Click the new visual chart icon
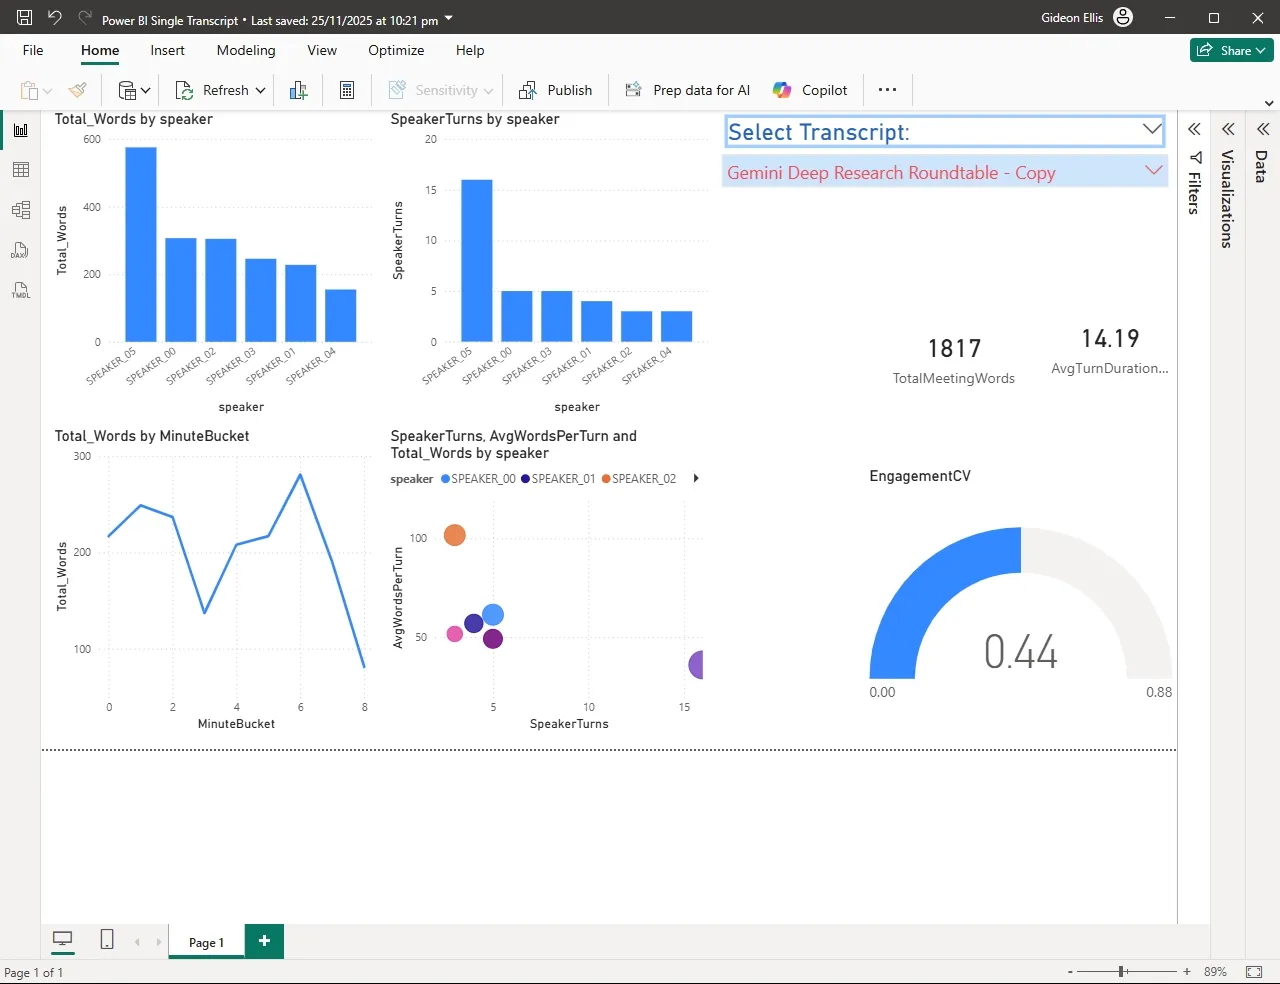Image resolution: width=1280 pixels, height=984 pixels. (x=298, y=90)
